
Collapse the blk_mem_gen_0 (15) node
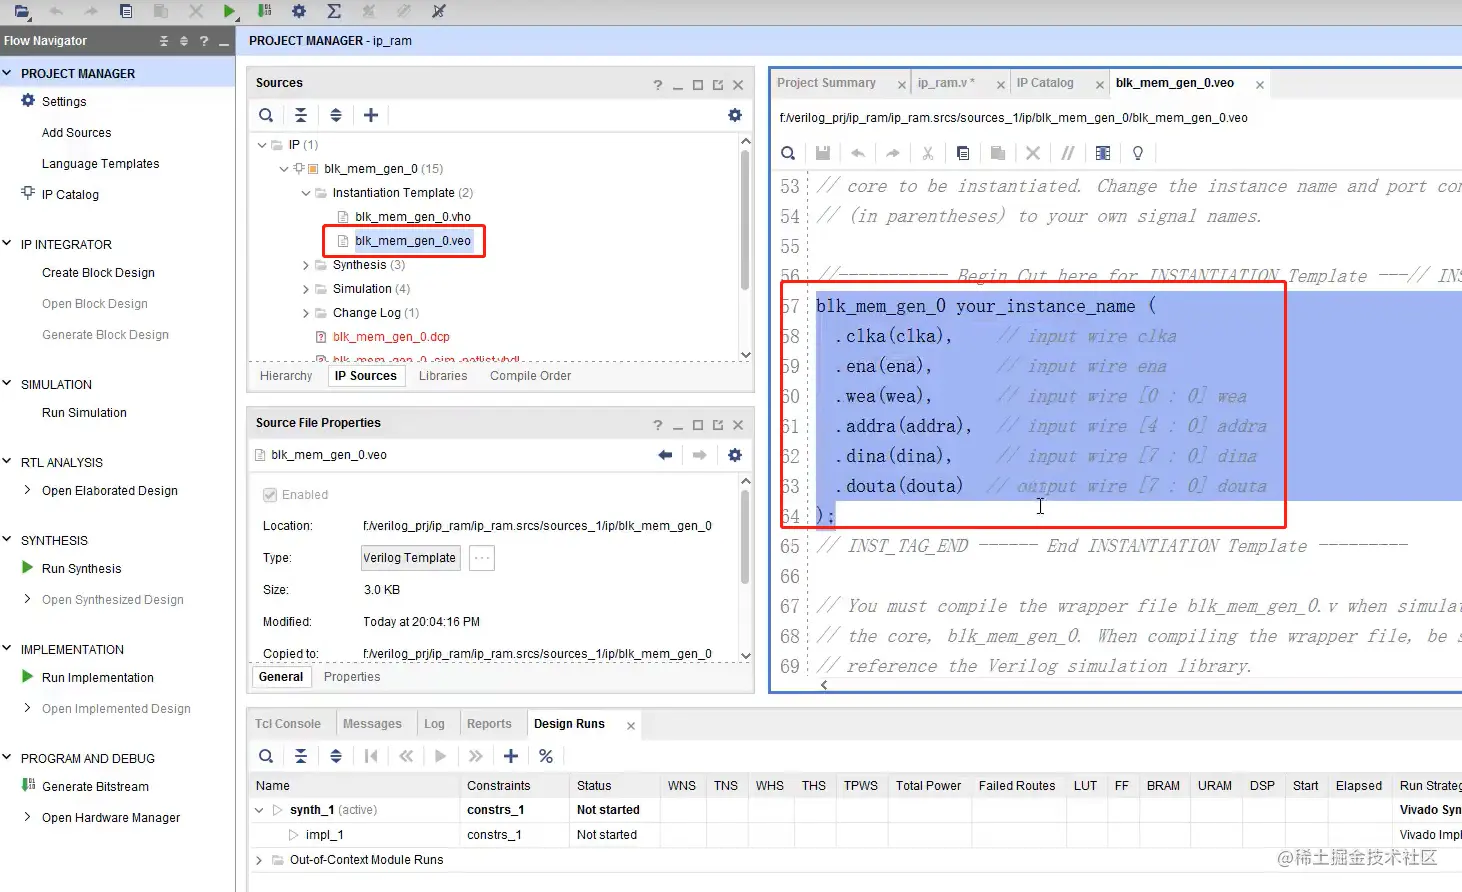tap(284, 169)
